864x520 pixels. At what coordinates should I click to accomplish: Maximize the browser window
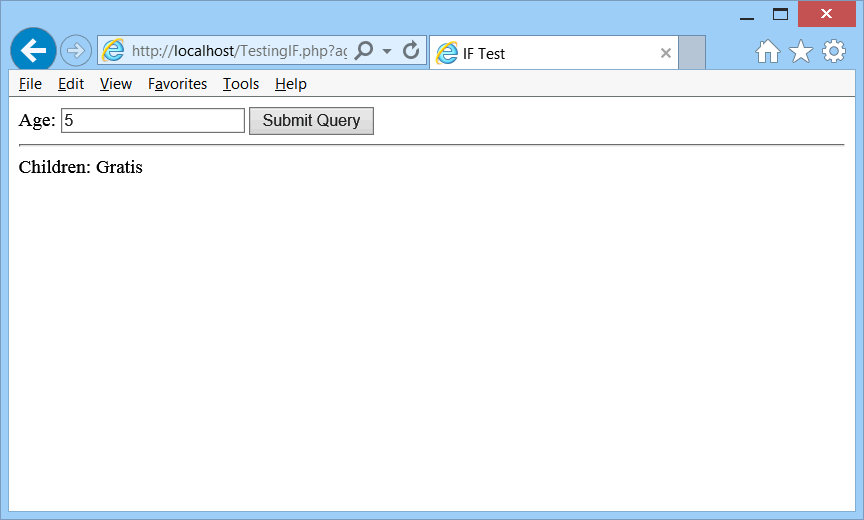point(780,14)
